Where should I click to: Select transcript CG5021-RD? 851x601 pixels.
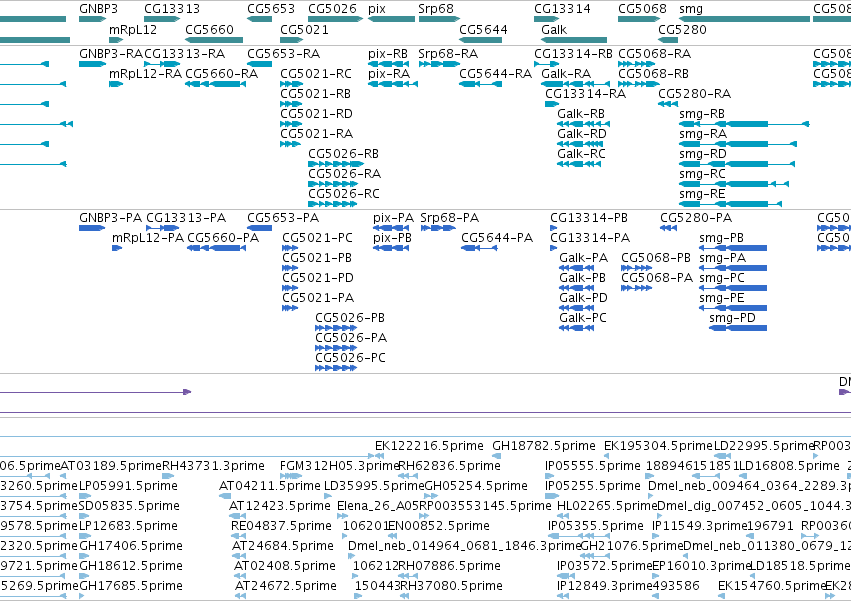pos(291,124)
